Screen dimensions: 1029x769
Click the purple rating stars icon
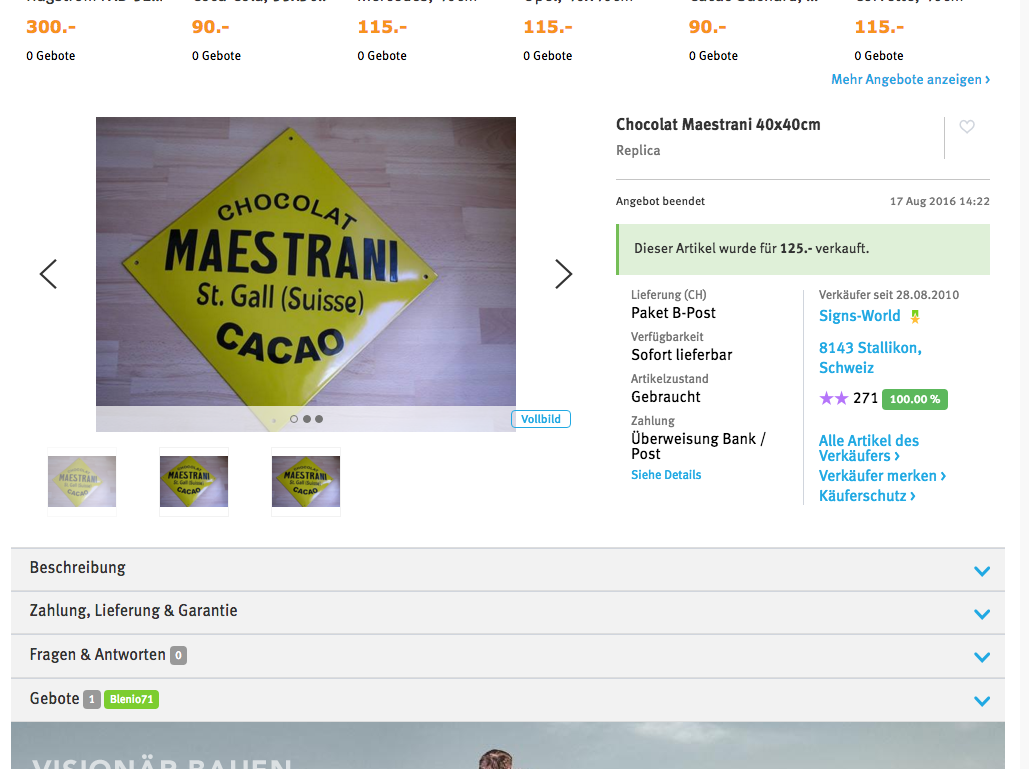[x=833, y=398]
